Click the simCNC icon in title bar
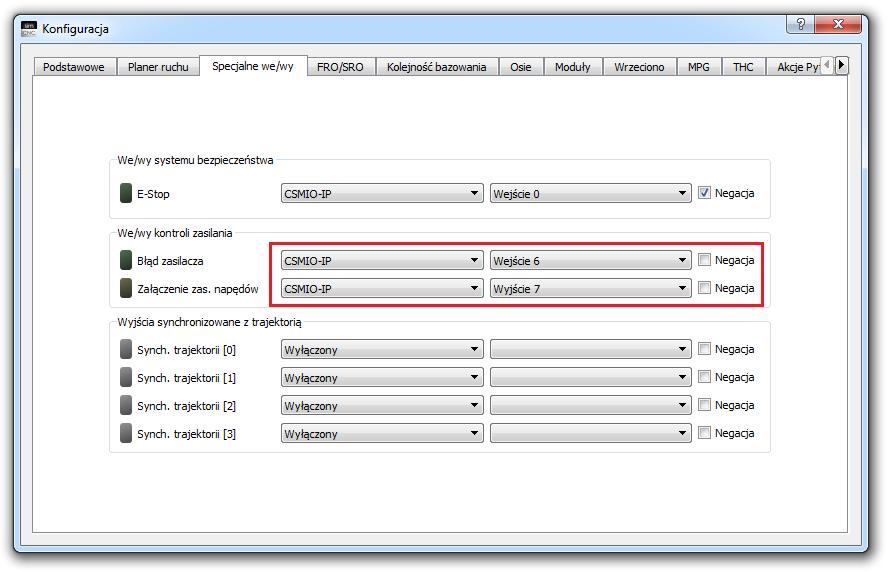The height and width of the screenshot is (572, 889). point(28,28)
